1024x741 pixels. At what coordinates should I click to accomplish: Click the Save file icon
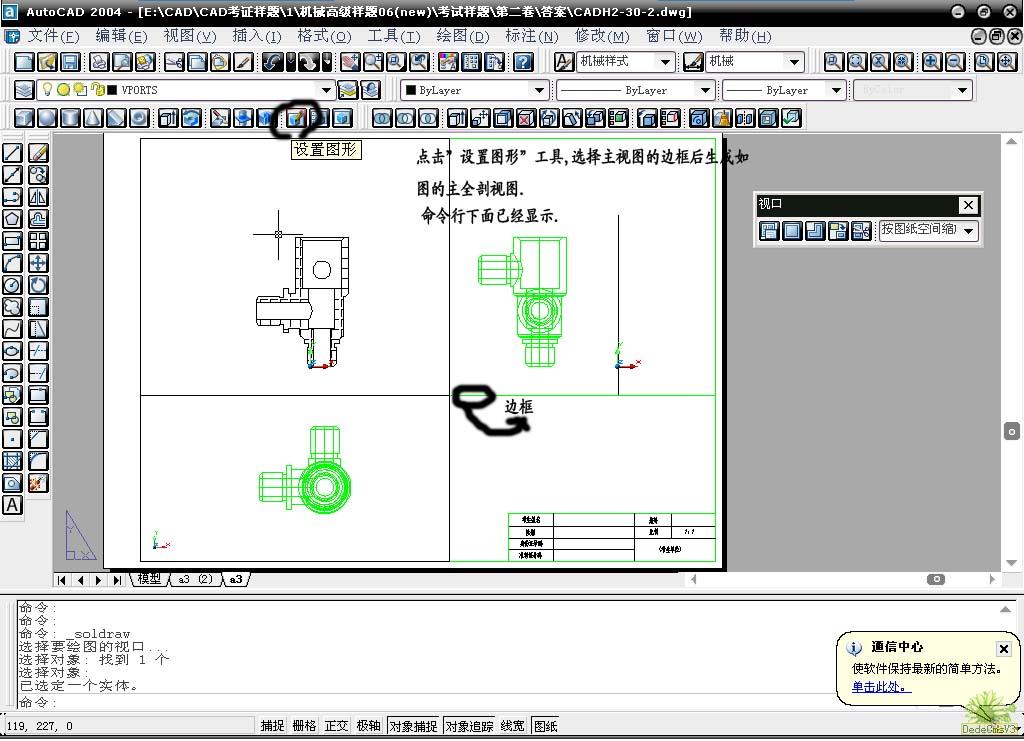(x=71, y=62)
